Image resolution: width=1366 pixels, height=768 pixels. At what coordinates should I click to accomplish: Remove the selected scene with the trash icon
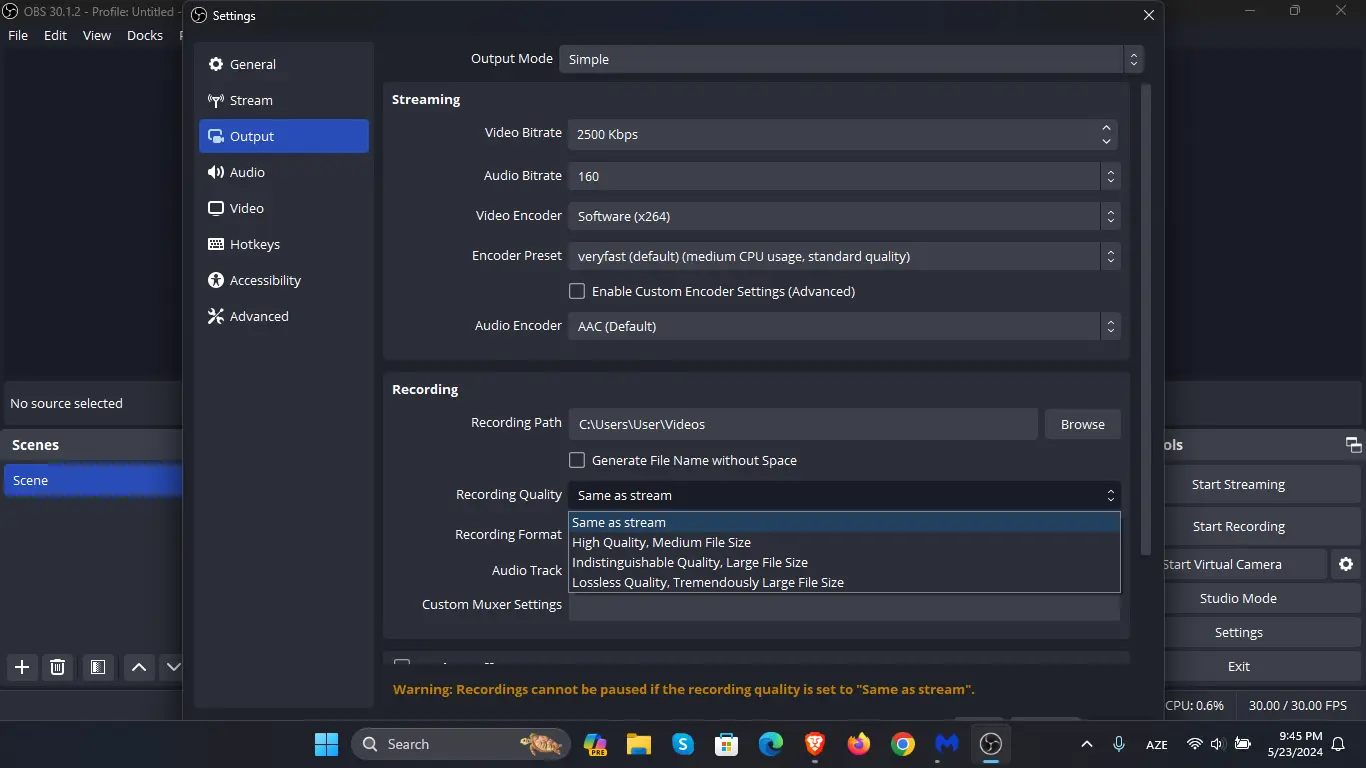pyautogui.click(x=58, y=667)
